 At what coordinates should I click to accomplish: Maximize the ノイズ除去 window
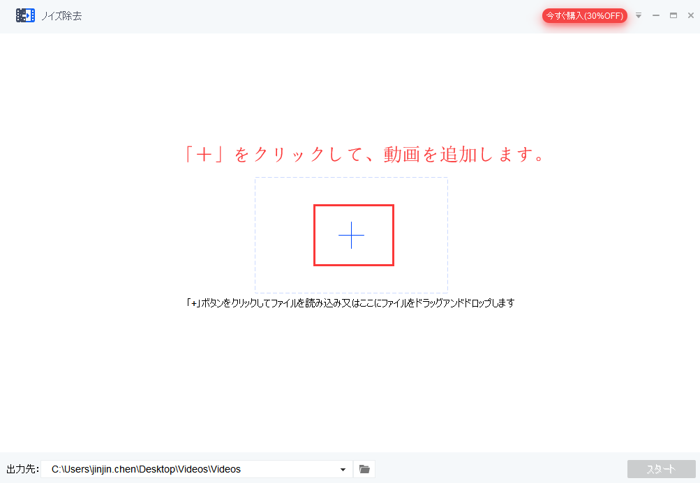(x=673, y=16)
